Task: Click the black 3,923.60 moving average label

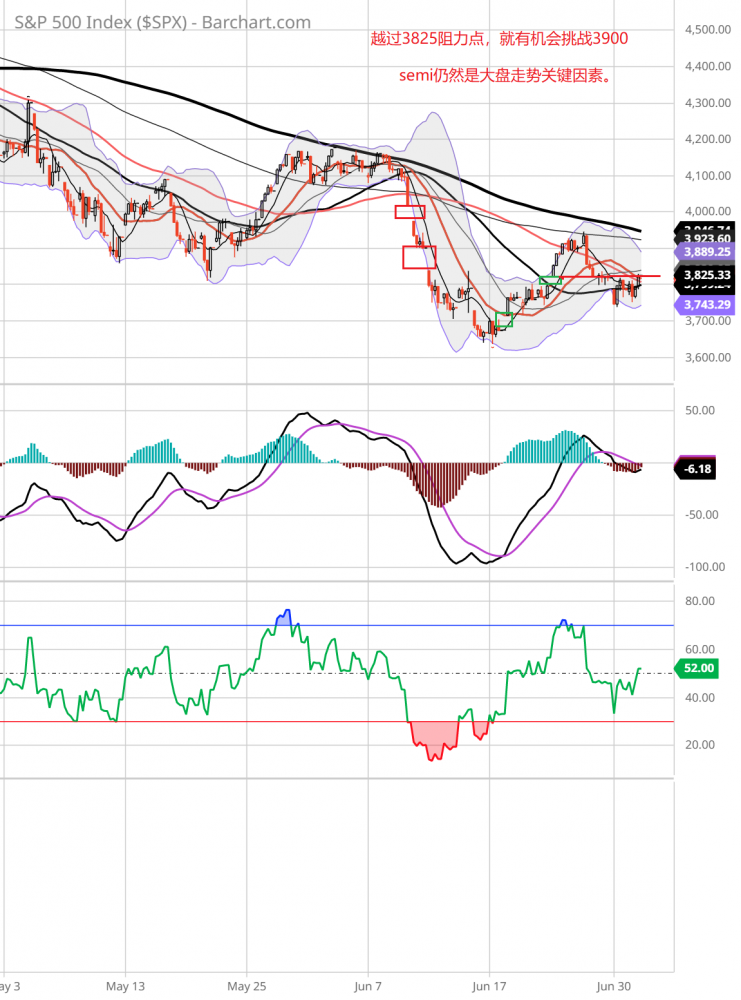Action: point(708,239)
